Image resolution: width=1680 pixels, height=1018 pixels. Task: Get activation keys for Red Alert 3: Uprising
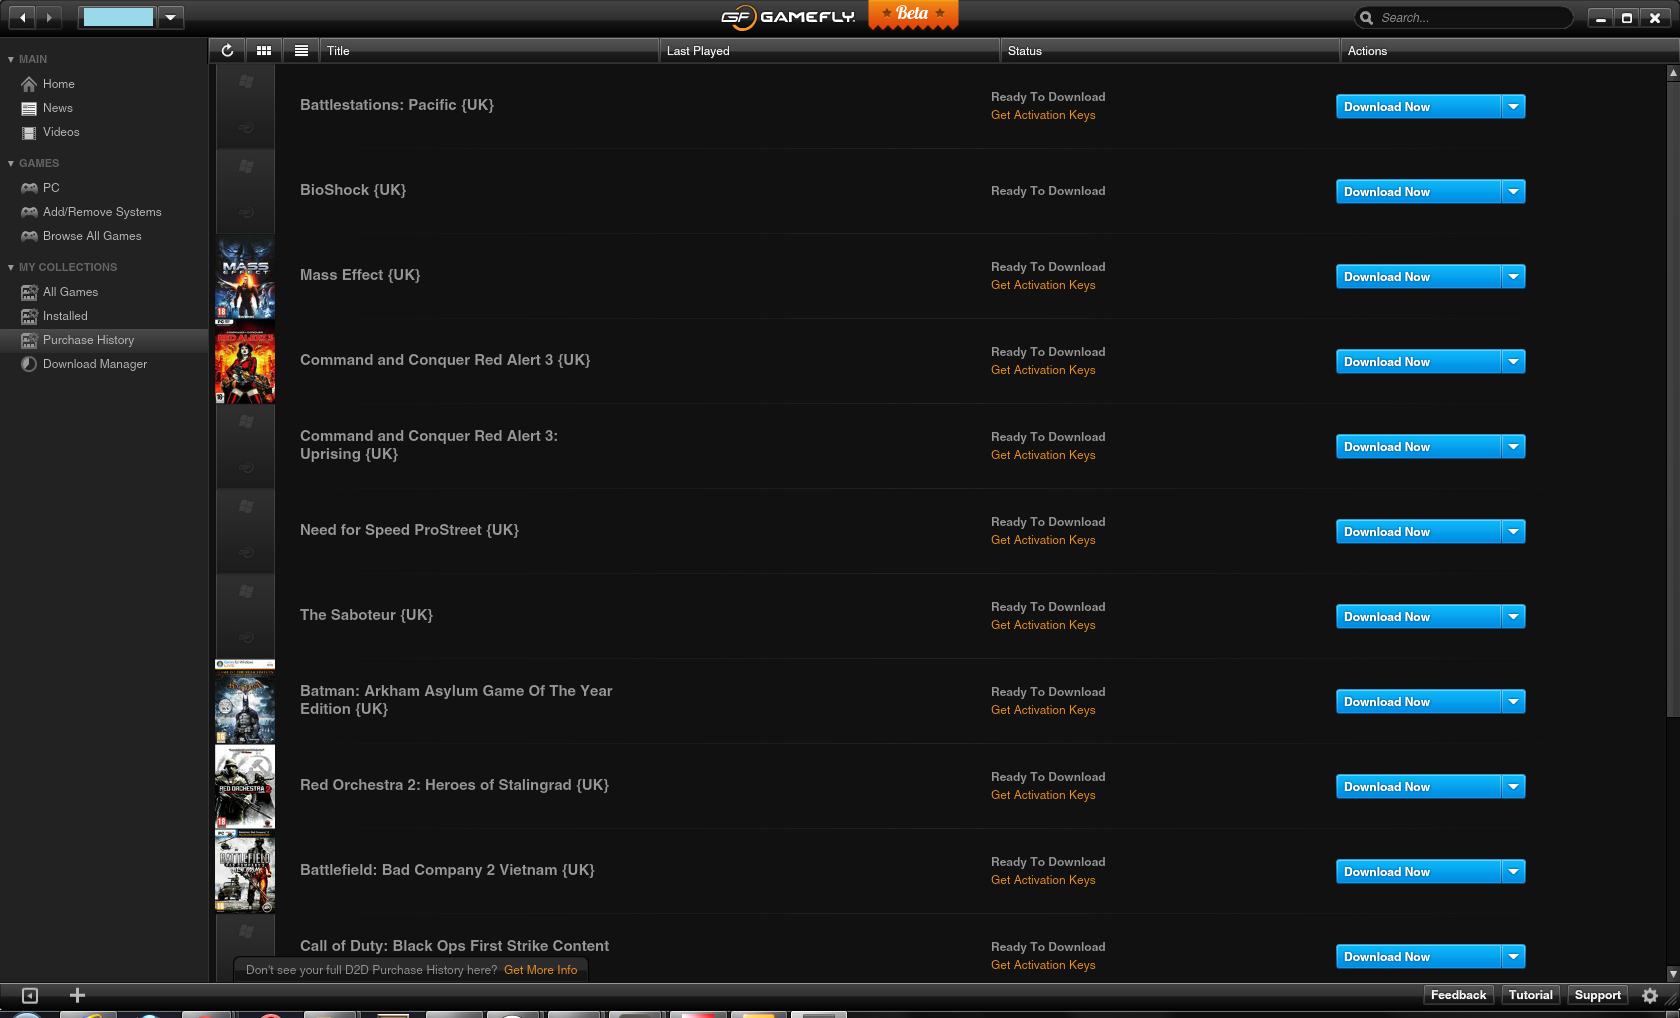coord(1043,455)
